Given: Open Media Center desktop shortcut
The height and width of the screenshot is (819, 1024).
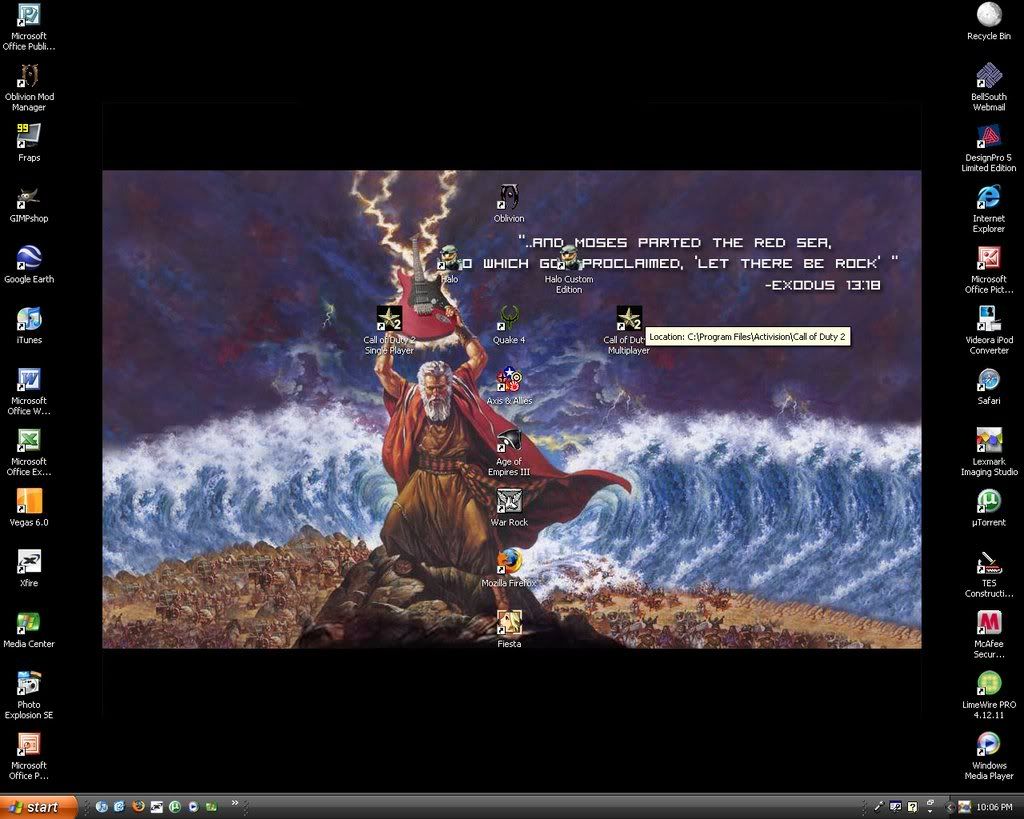Looking at the screenshot, I should tap(29, 629).
